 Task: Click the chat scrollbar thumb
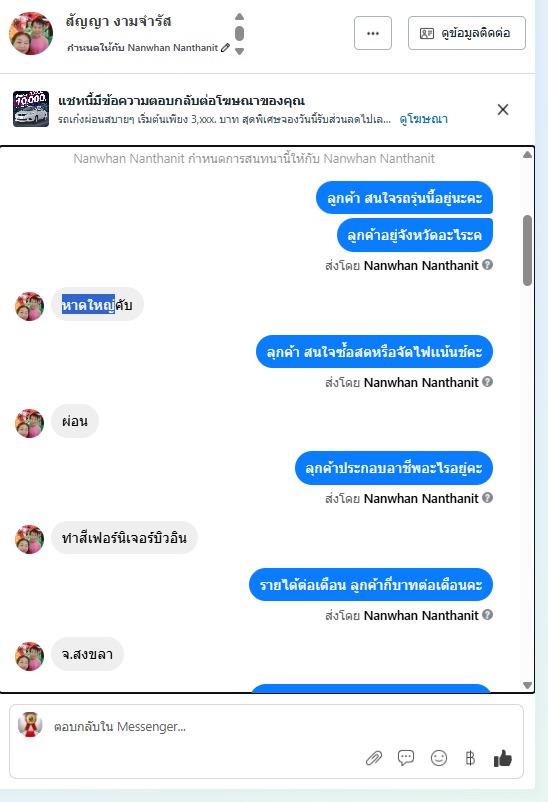click(x=528, y=250)
